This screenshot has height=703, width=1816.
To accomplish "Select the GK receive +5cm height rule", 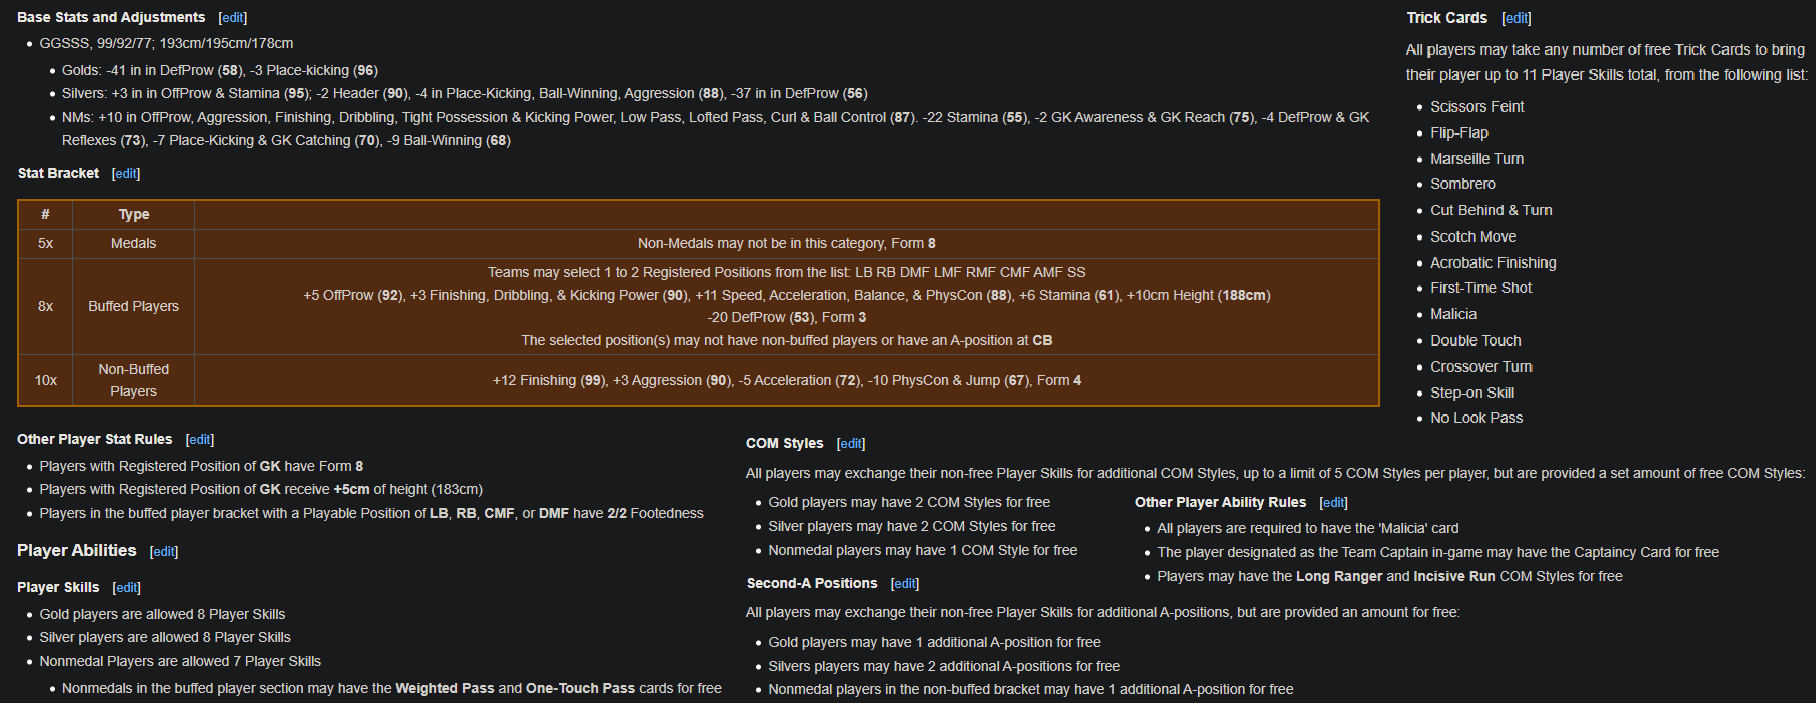I will [x=261, y=489].
